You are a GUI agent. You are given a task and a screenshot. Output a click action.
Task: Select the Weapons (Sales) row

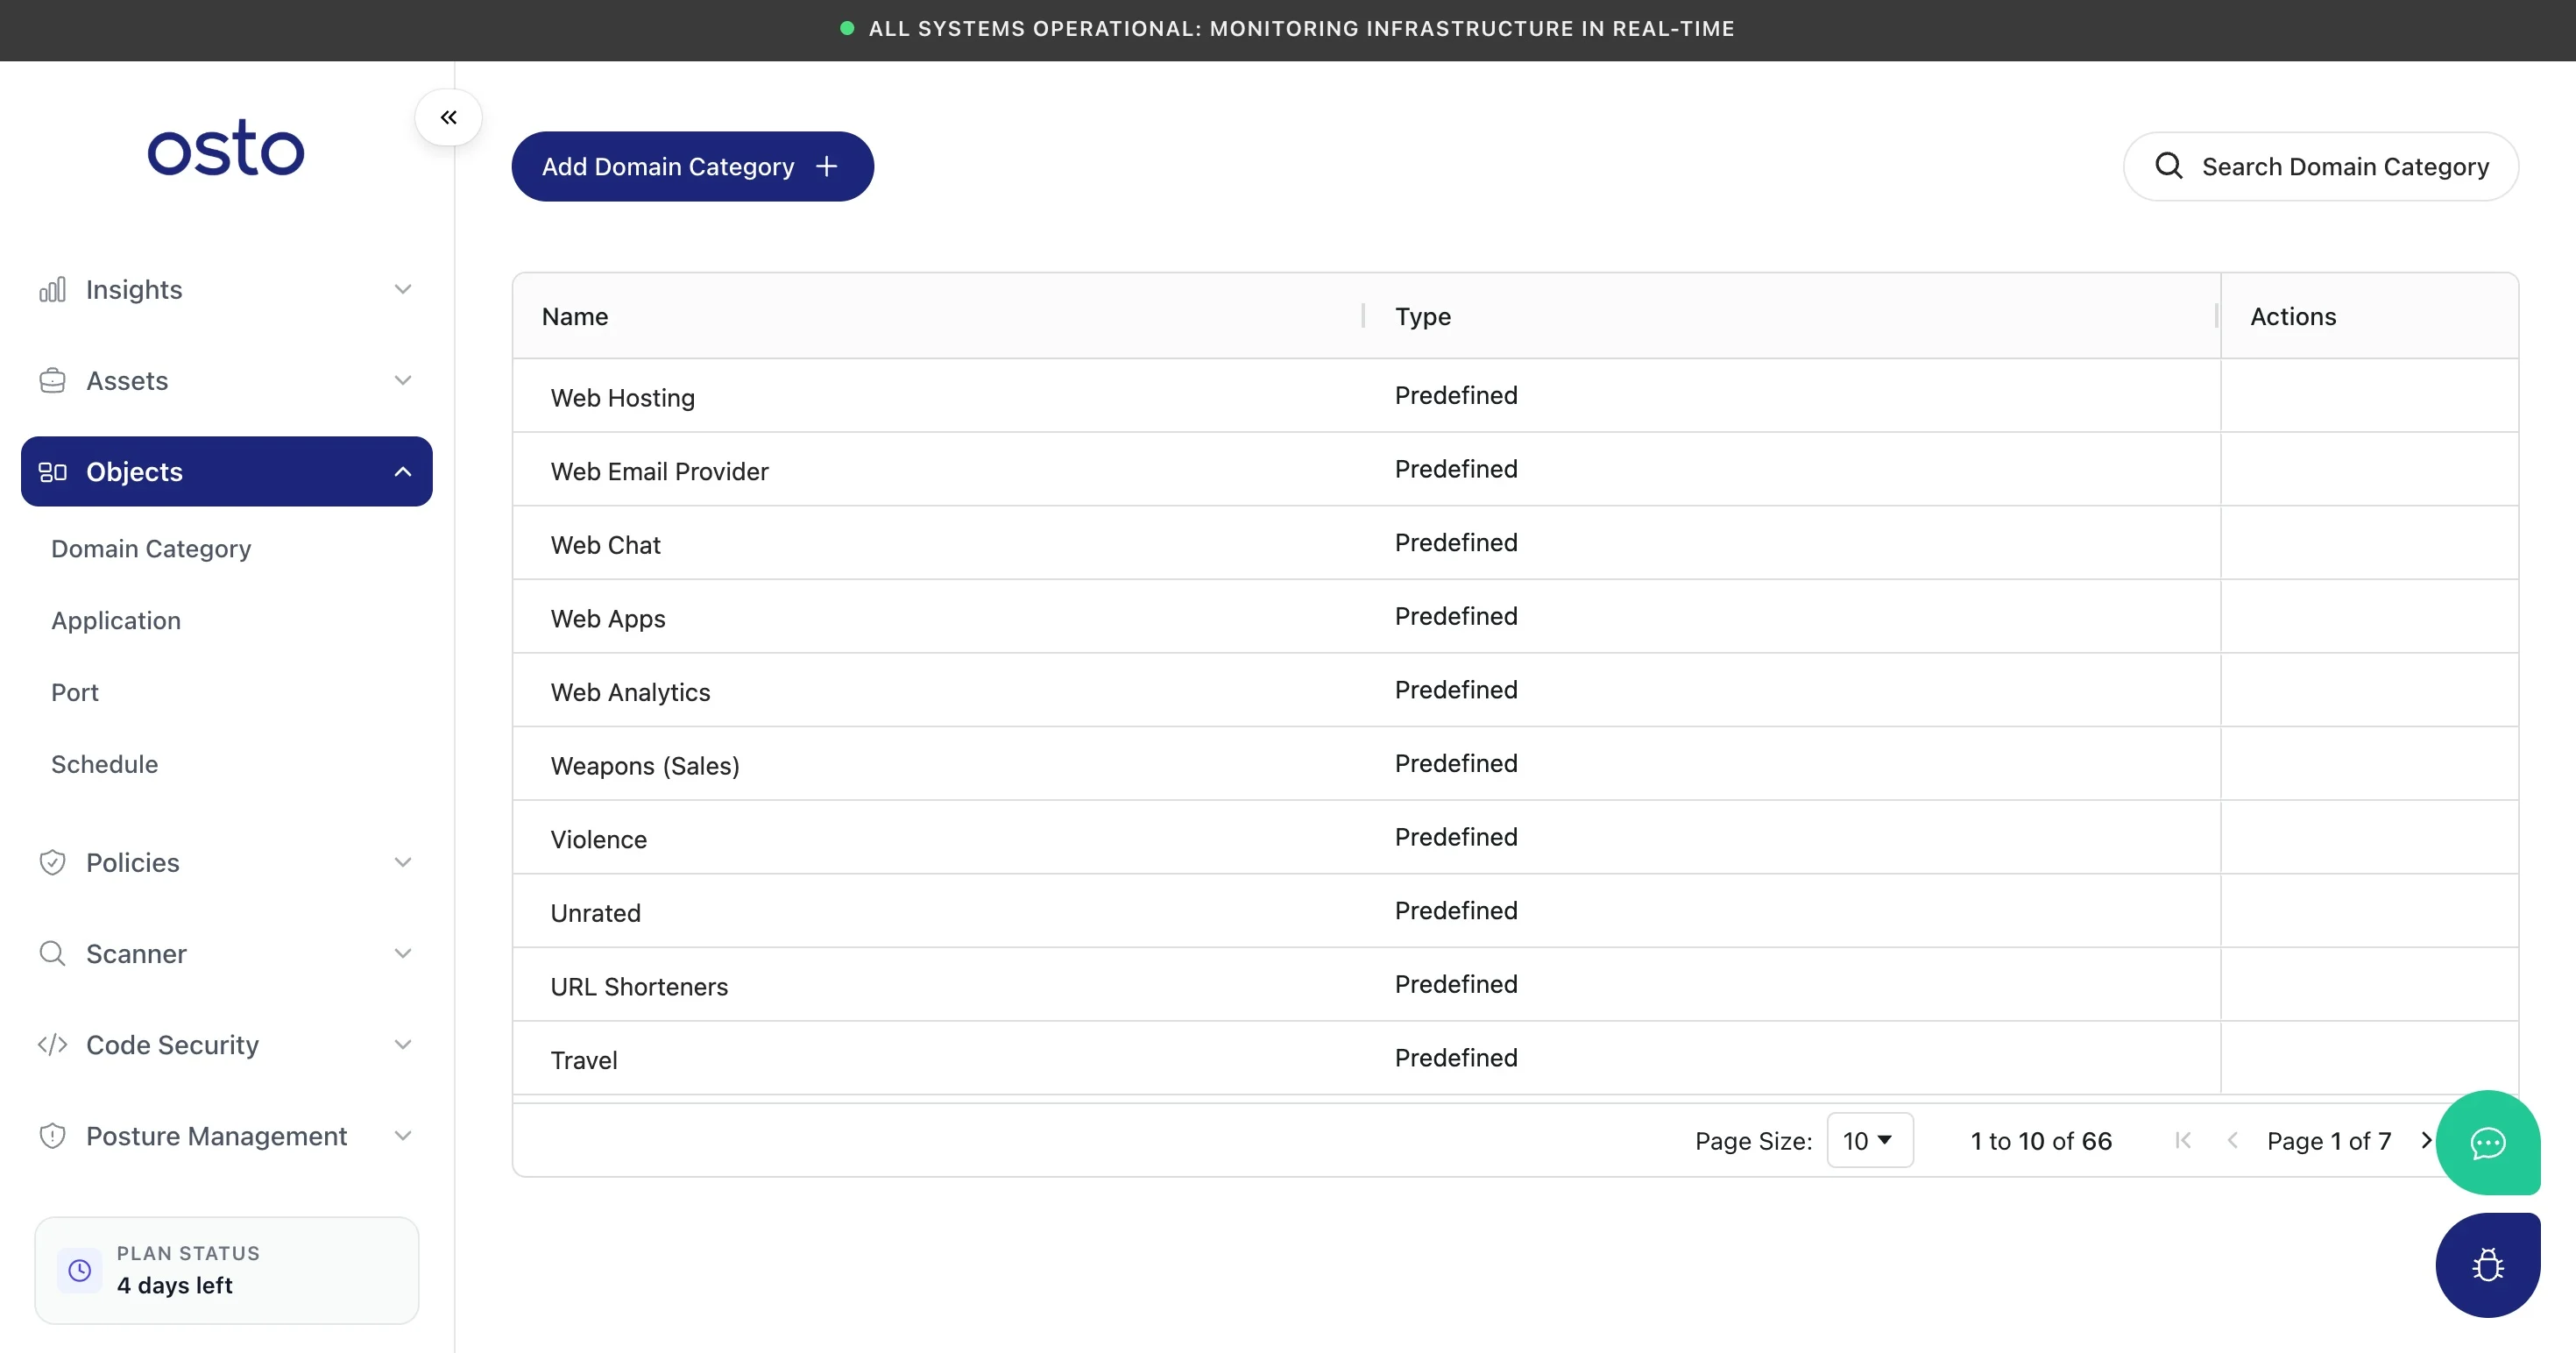tap(1515, 763)
